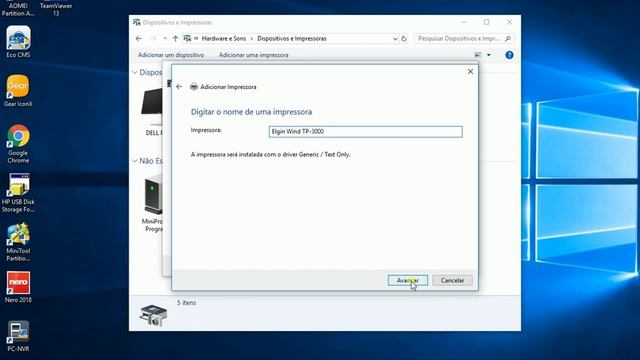Click the back arrow in Adicionar Impressora wizard

tap(179, 87)
